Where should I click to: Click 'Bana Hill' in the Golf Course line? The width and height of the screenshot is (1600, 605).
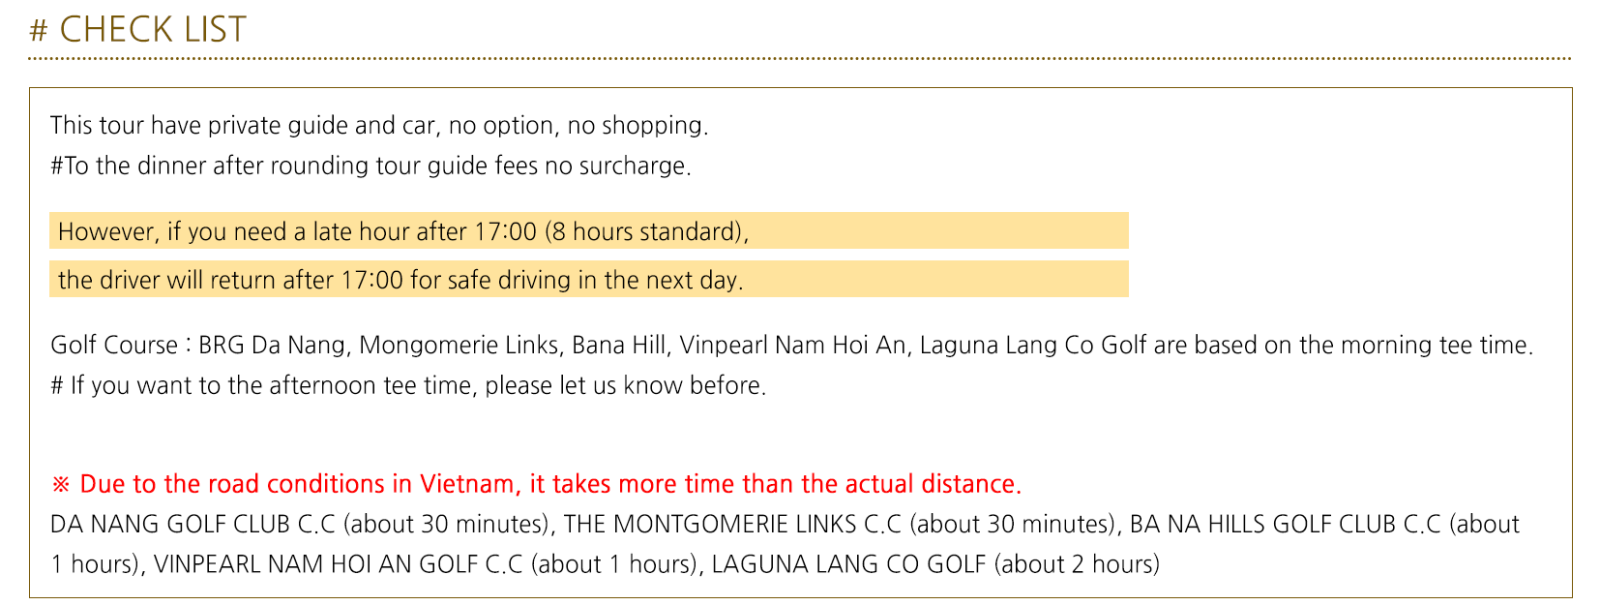pyautogui.click(x=619, y=345)
